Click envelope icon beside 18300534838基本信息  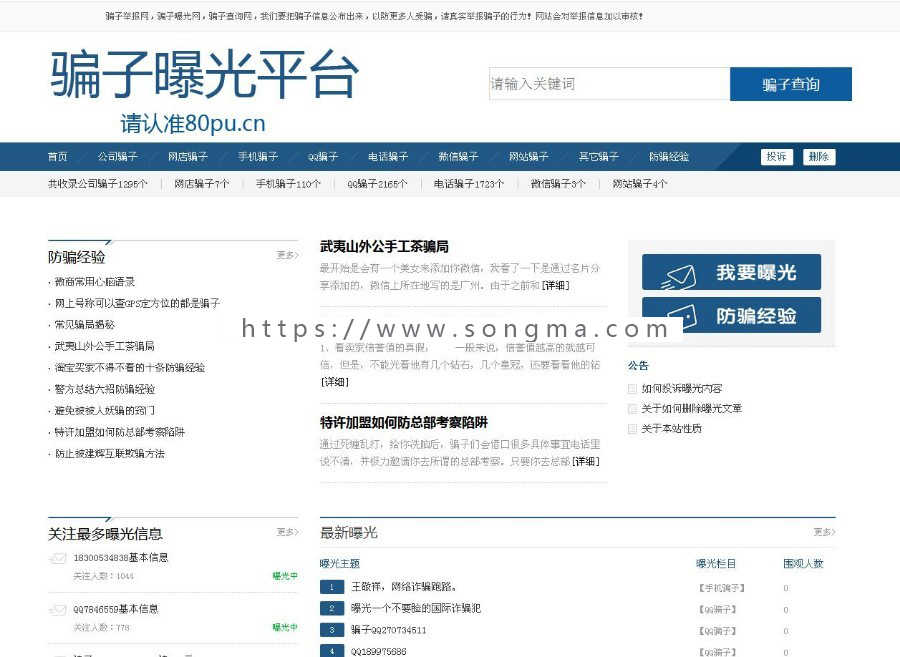coord(57,558)
